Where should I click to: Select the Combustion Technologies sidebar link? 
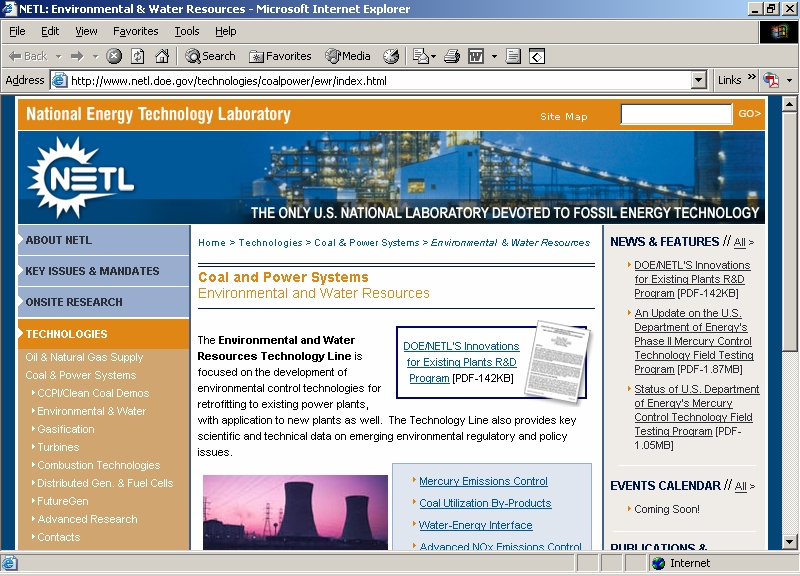coord(98,465)
